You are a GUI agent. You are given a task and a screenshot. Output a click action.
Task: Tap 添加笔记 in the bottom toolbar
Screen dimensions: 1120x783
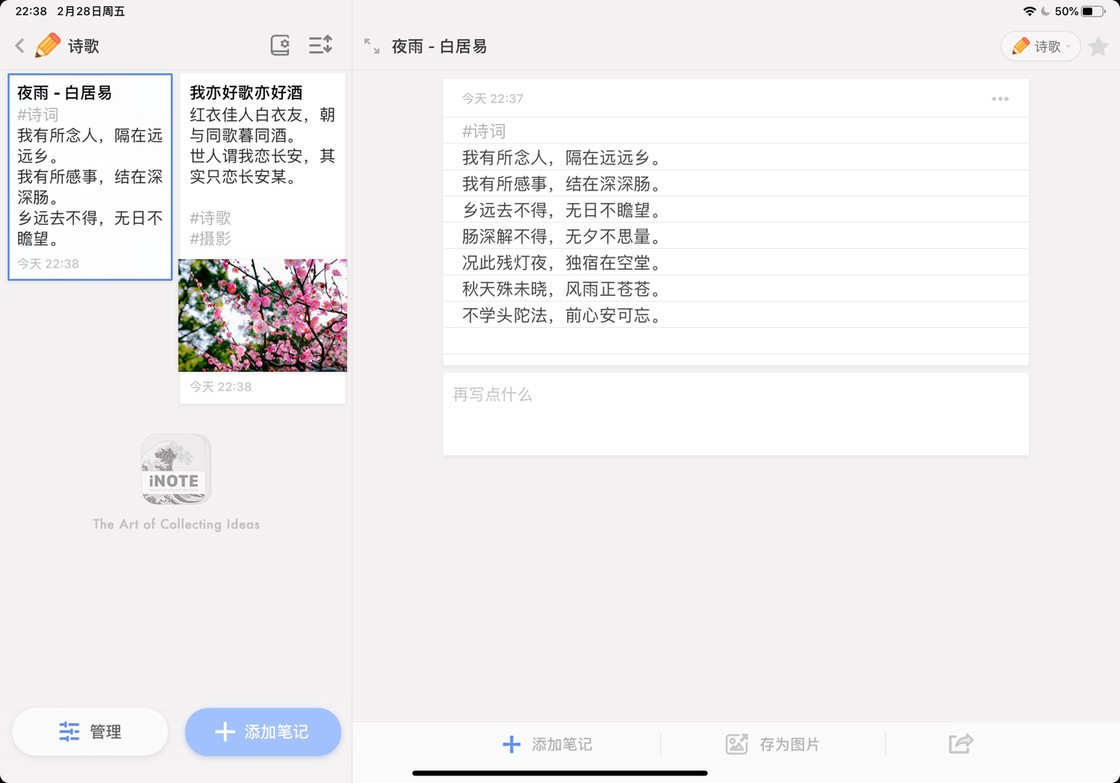point(548,744)
